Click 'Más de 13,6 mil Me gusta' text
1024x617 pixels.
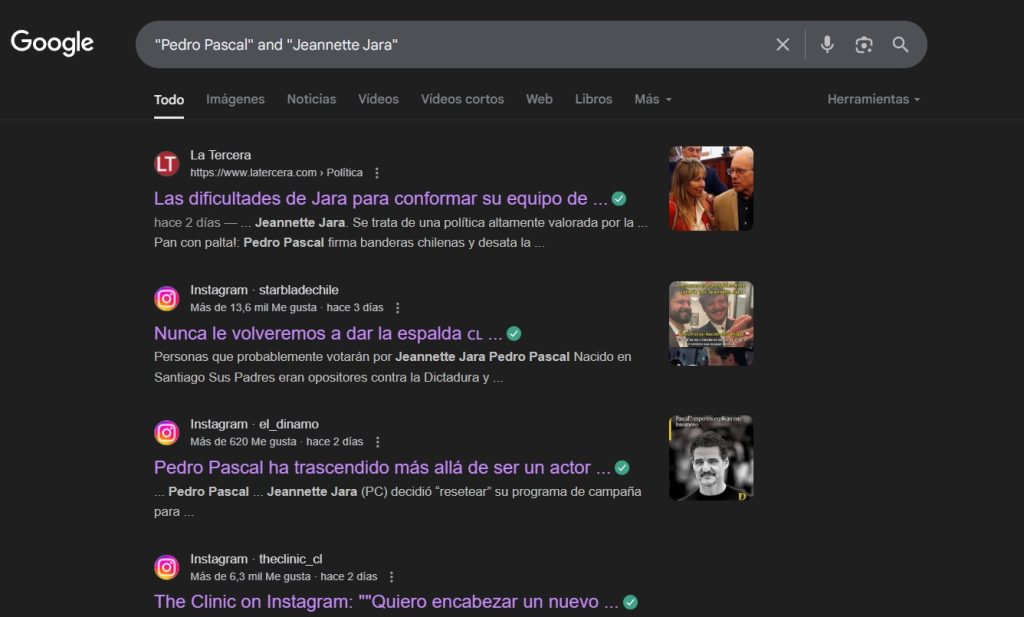point(253,308)
